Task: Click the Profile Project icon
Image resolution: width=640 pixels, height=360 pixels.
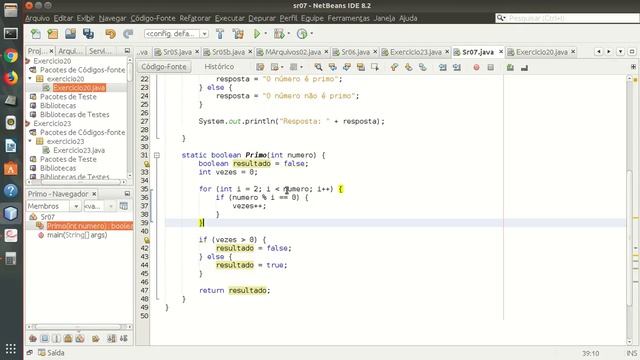Action: click(x=302, y=34)
